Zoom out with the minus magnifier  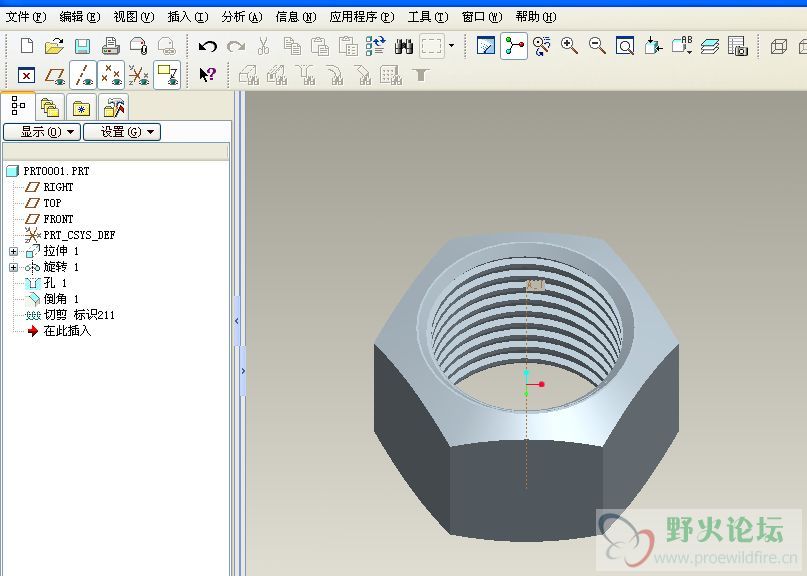click(x=597, y=46)
